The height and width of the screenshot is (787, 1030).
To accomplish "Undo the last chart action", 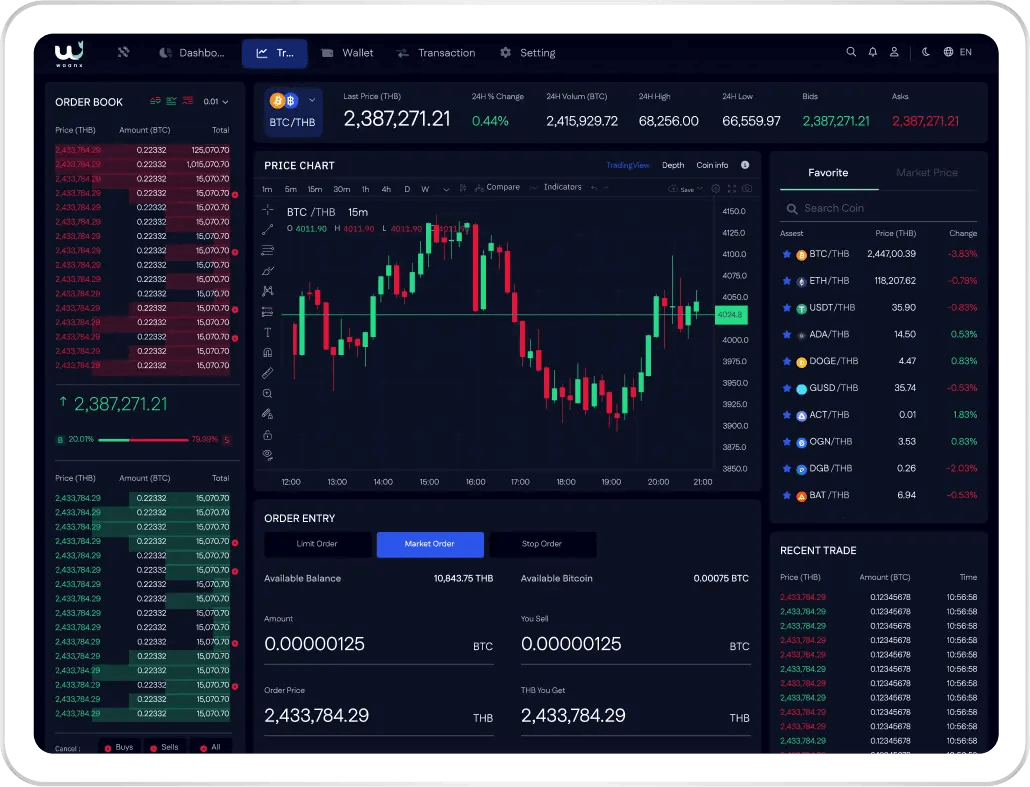I will (594, 188).
